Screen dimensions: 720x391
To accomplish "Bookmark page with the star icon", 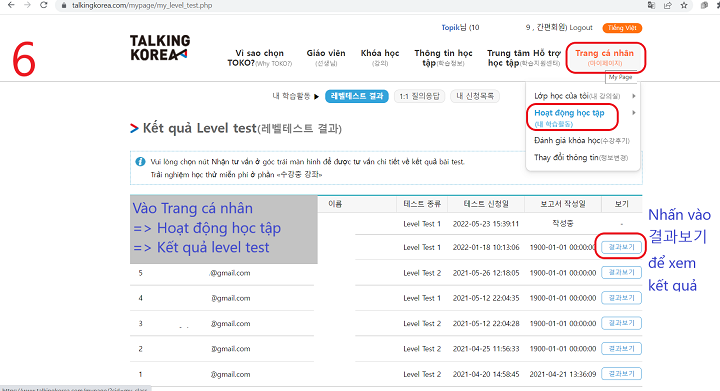I will [x=684, y=6].
